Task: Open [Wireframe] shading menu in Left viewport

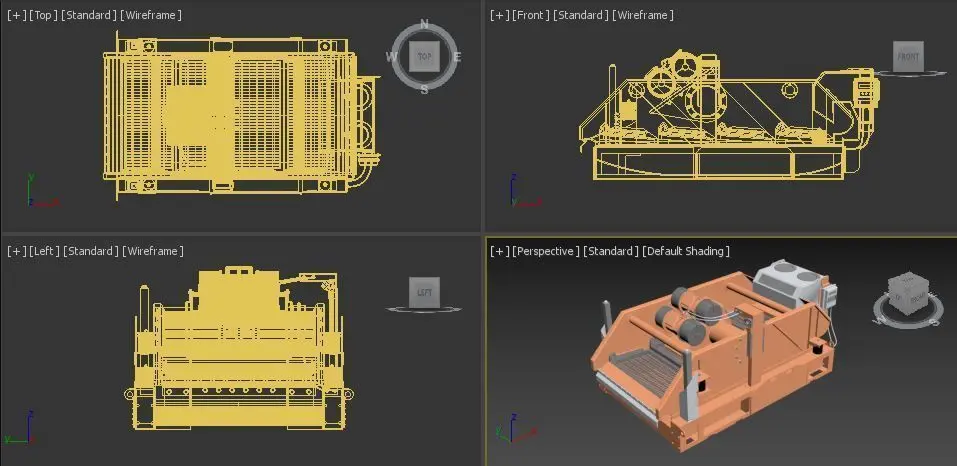Action: 153,251
